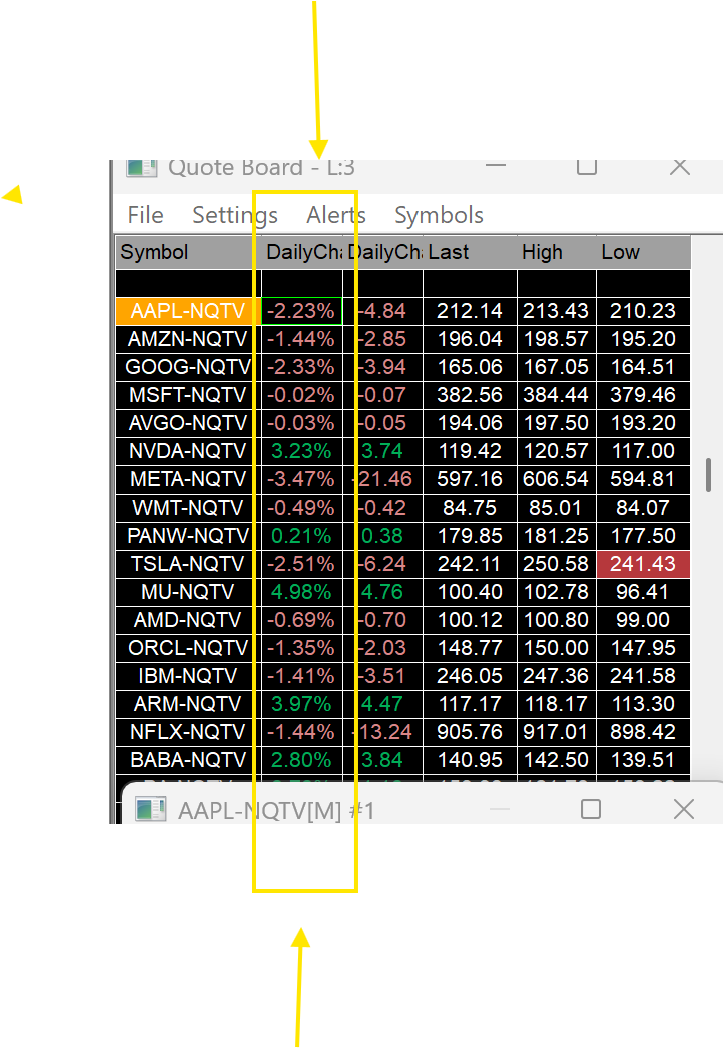
Task: Select the AMZN-NQTV symbol
Action: (x=188, y=339)
